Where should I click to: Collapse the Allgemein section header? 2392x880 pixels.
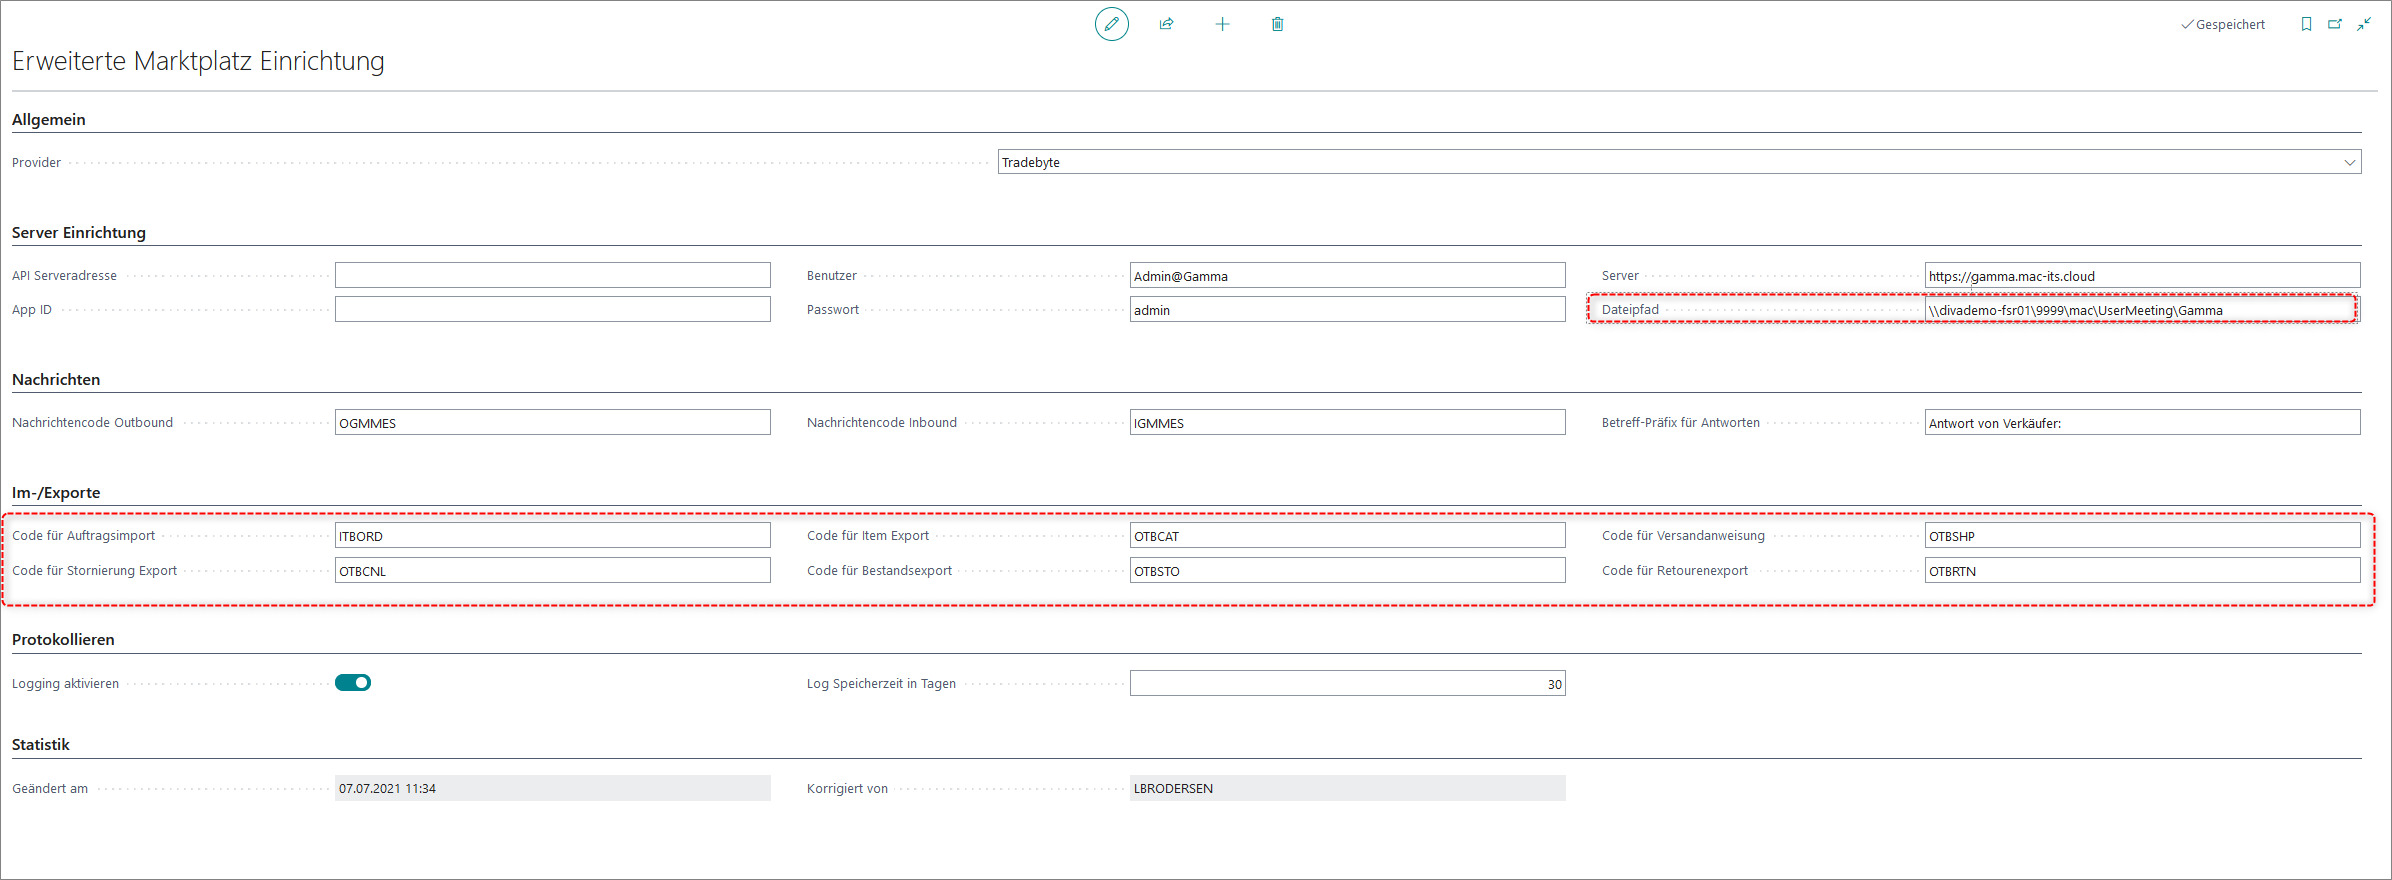tap(49, 120)
